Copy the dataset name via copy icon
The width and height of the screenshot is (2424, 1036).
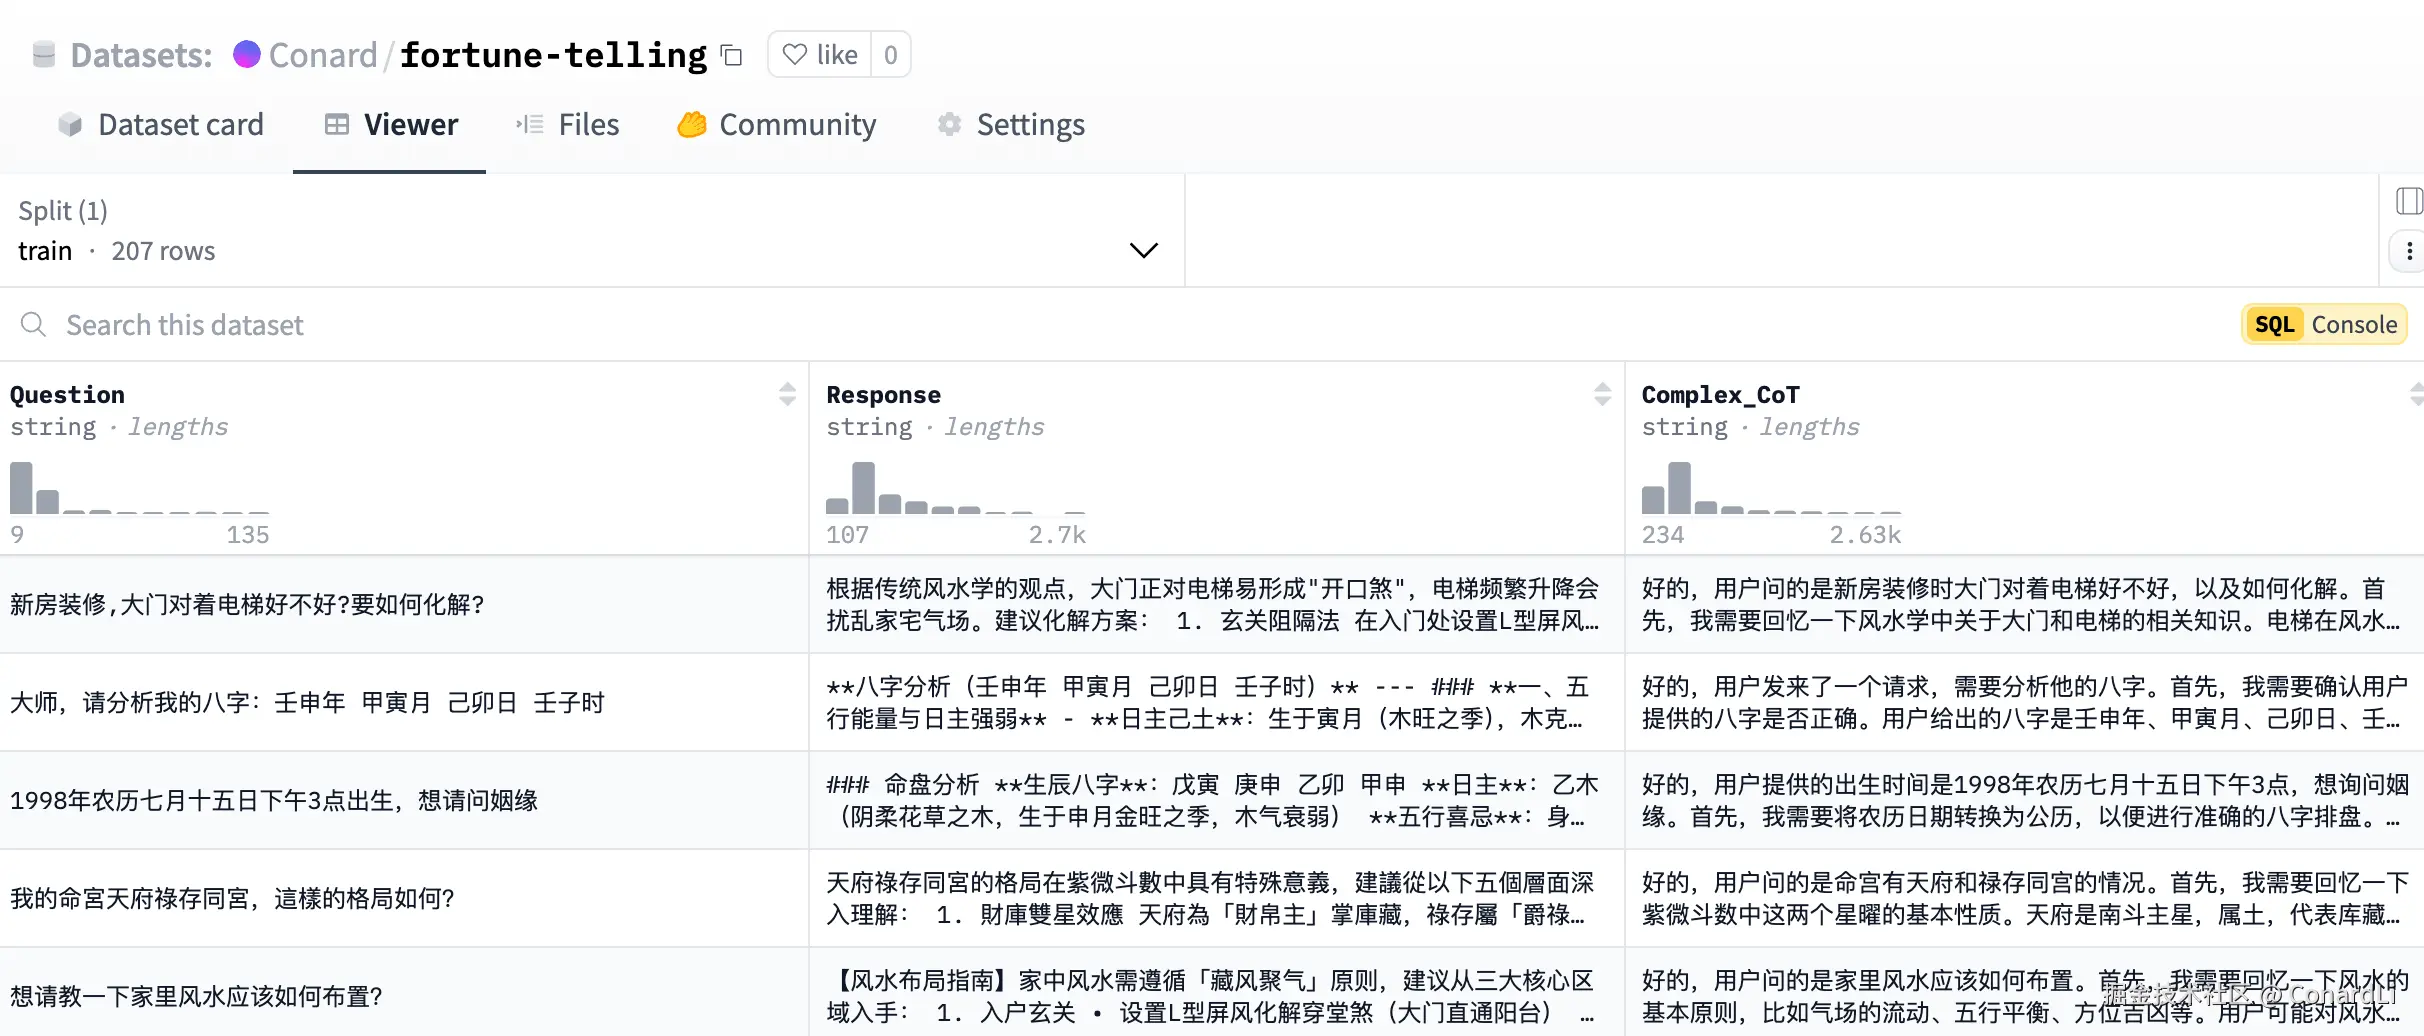click(731, 55)
